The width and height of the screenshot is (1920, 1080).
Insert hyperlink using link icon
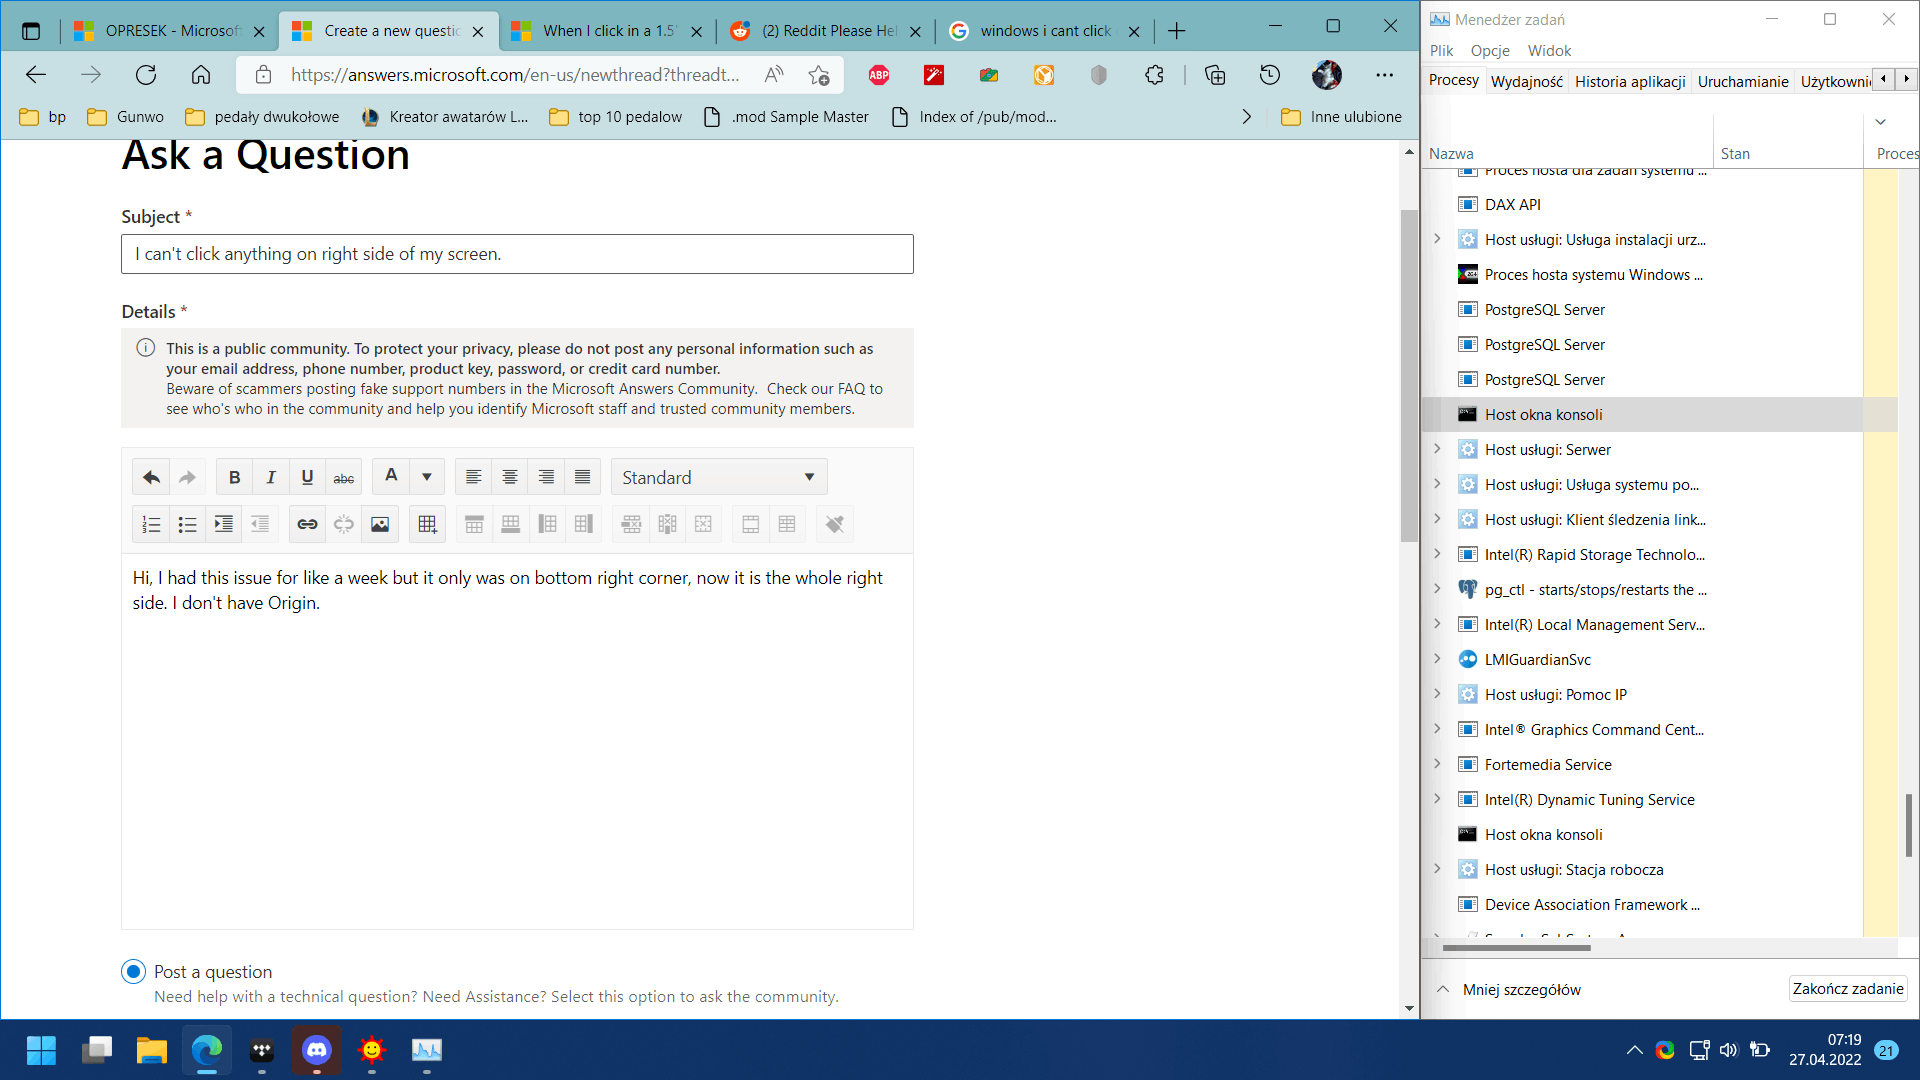(x=307, y=524)
